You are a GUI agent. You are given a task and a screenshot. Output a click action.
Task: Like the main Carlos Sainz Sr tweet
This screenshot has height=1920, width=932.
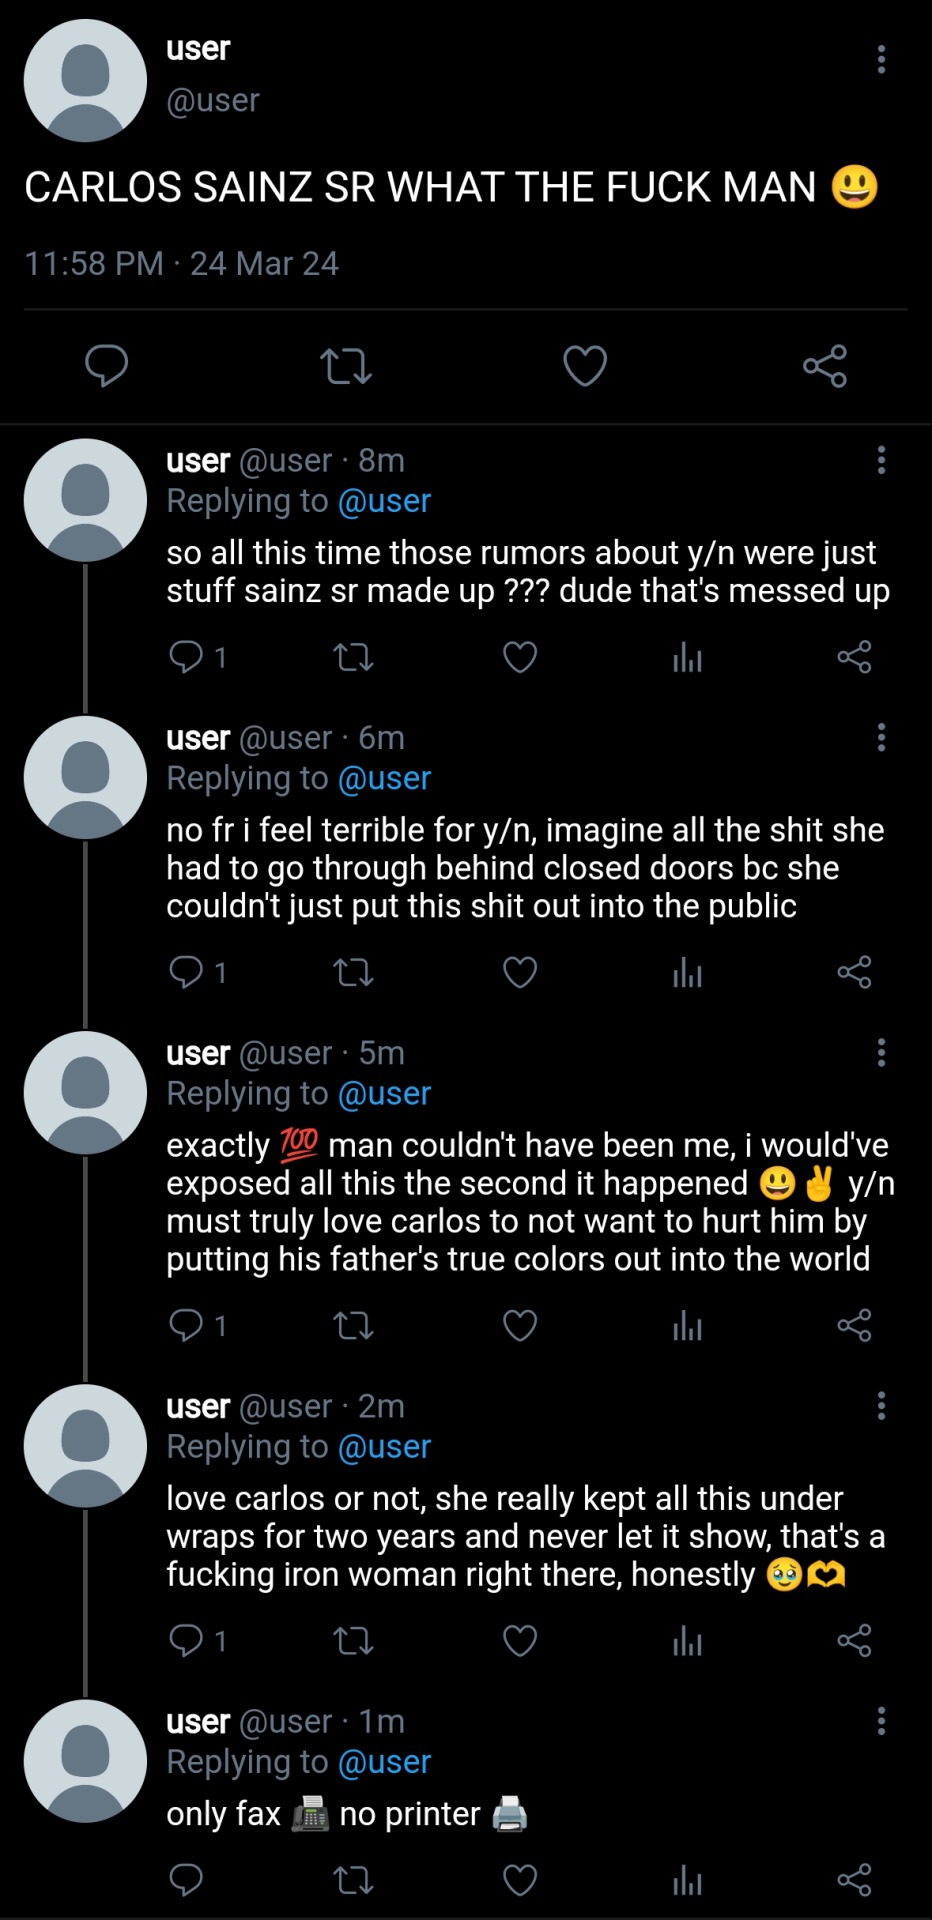[585, 366]
